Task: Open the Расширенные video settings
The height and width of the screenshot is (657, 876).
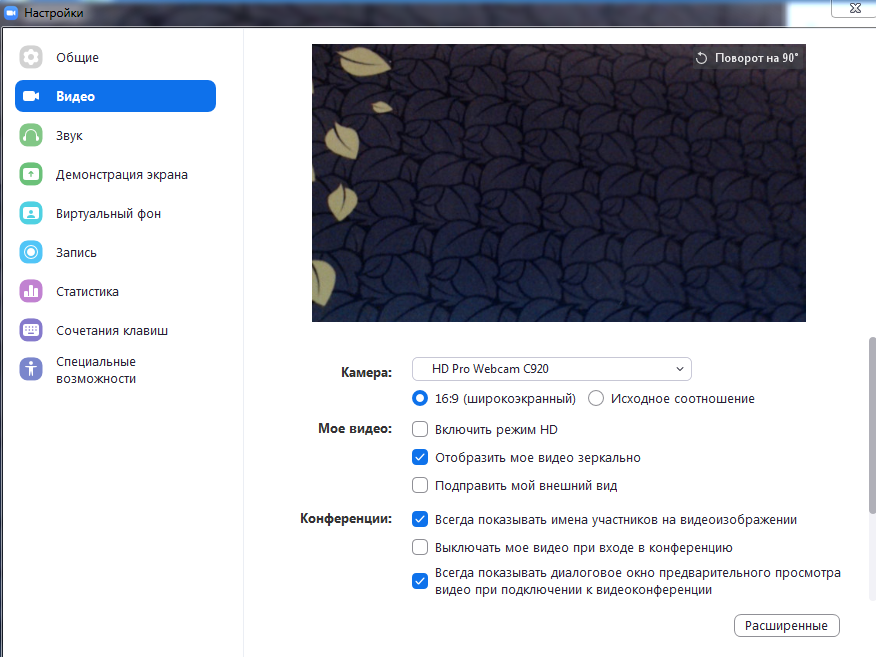Action: 787,626
